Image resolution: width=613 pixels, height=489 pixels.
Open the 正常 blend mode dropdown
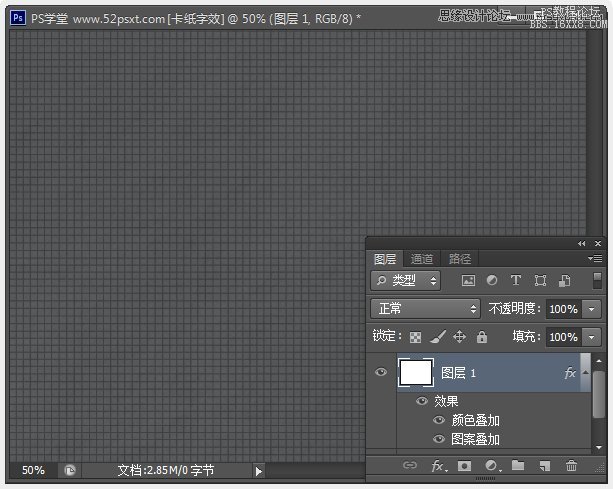click(x=425, y=309)
